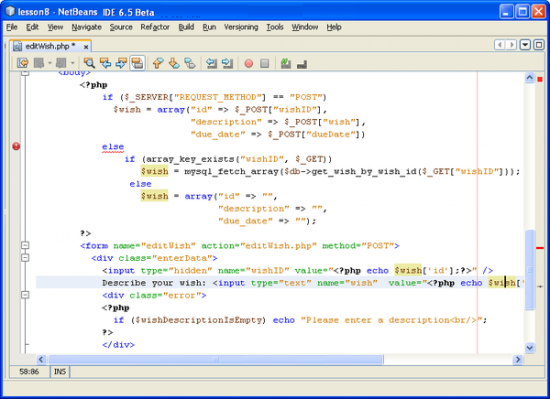Open the Refactor menu
The image size is (550, 399).
tap(155, 27)
